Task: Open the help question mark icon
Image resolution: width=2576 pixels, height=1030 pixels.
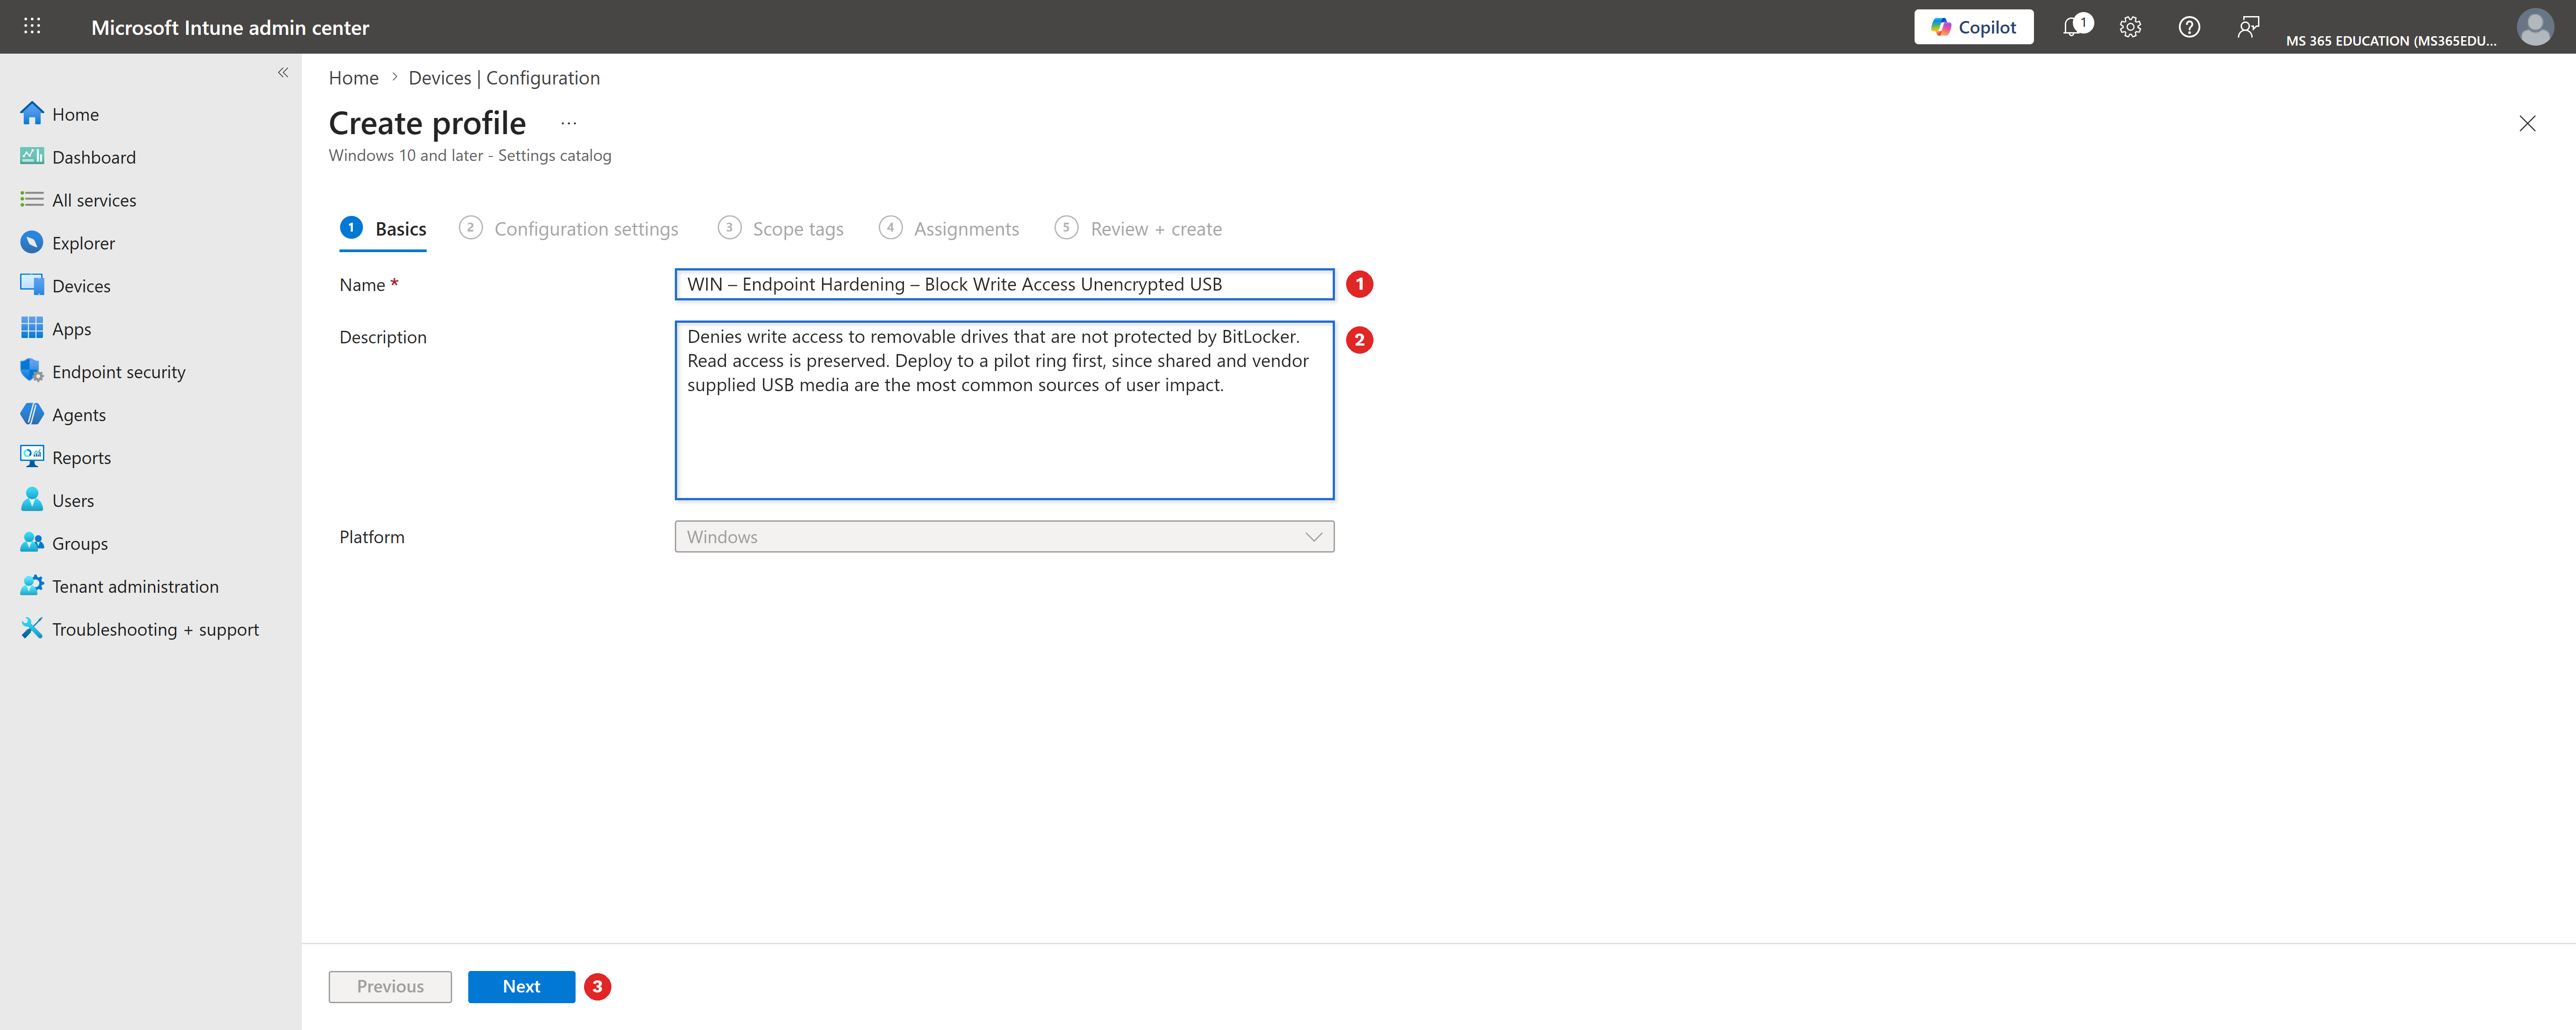Action: coord(2189,27)
